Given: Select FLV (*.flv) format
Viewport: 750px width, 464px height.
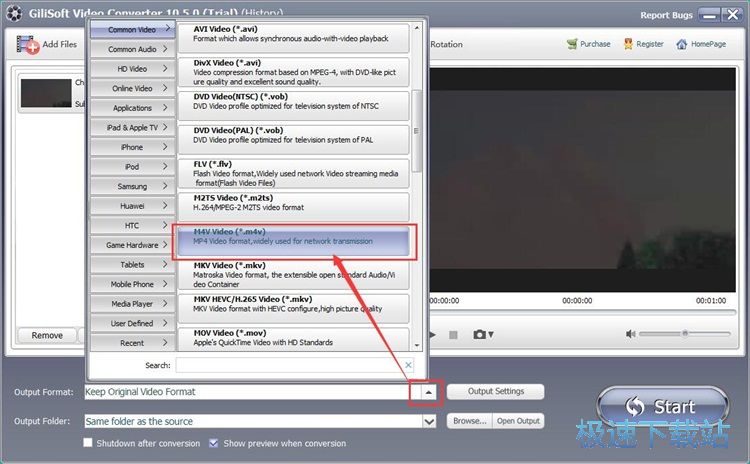Looking at the screenshot, I should [294, 173].
